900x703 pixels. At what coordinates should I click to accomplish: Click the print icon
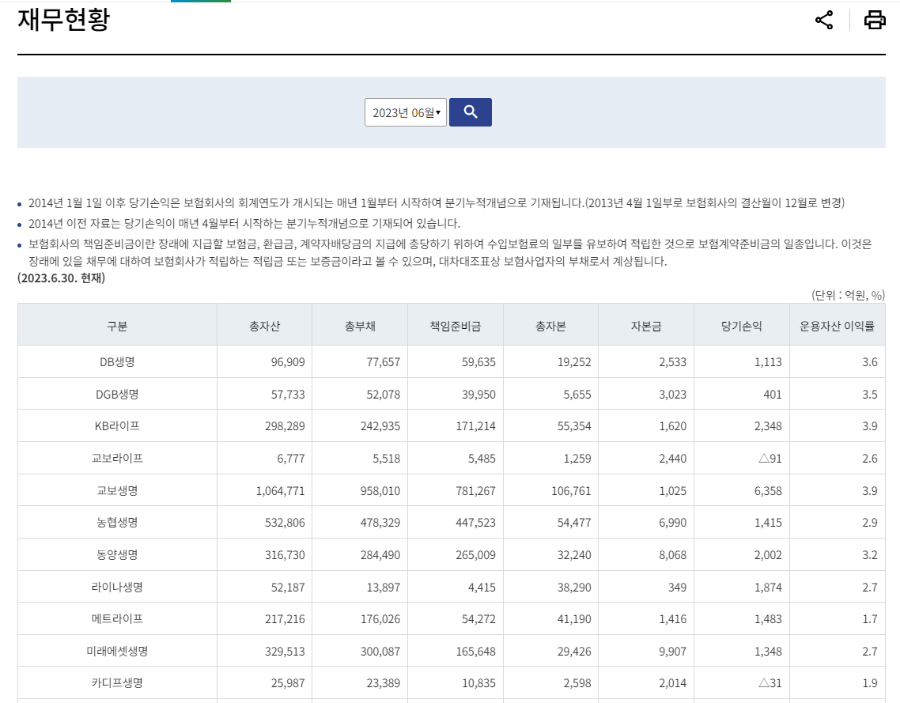pyautogui.click(x=875, y=20)
